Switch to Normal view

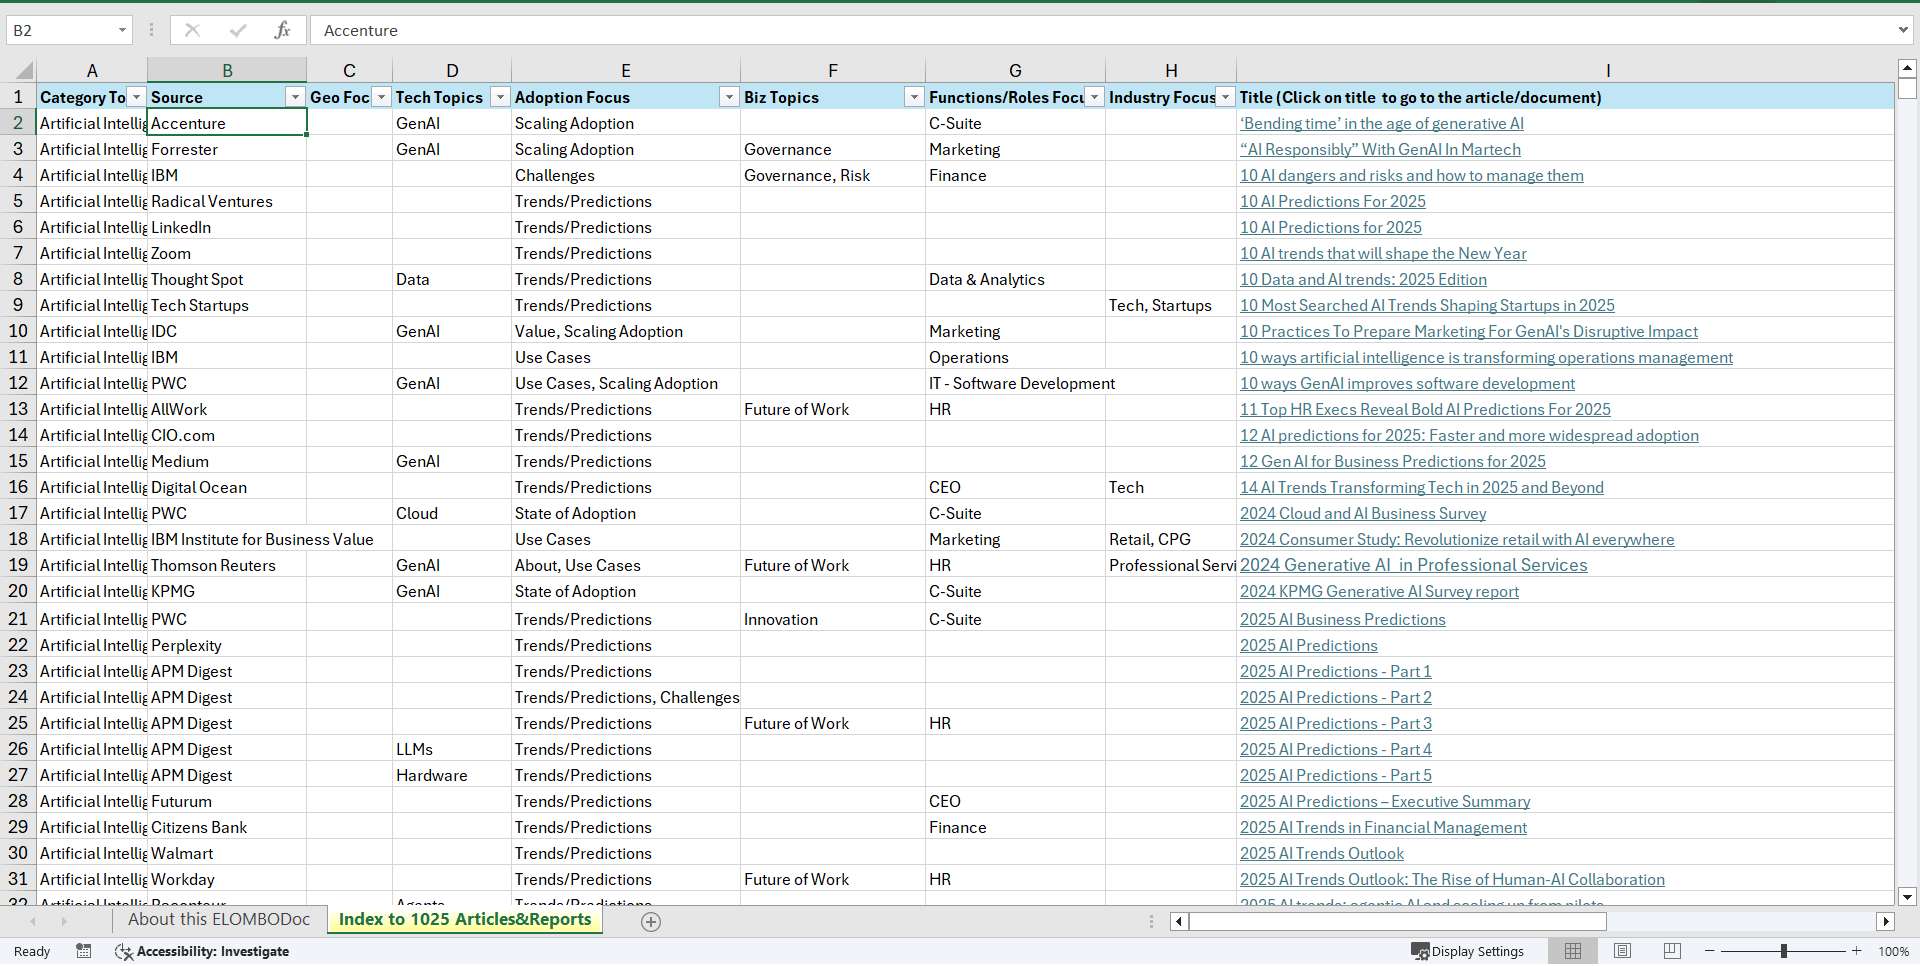1573,951
